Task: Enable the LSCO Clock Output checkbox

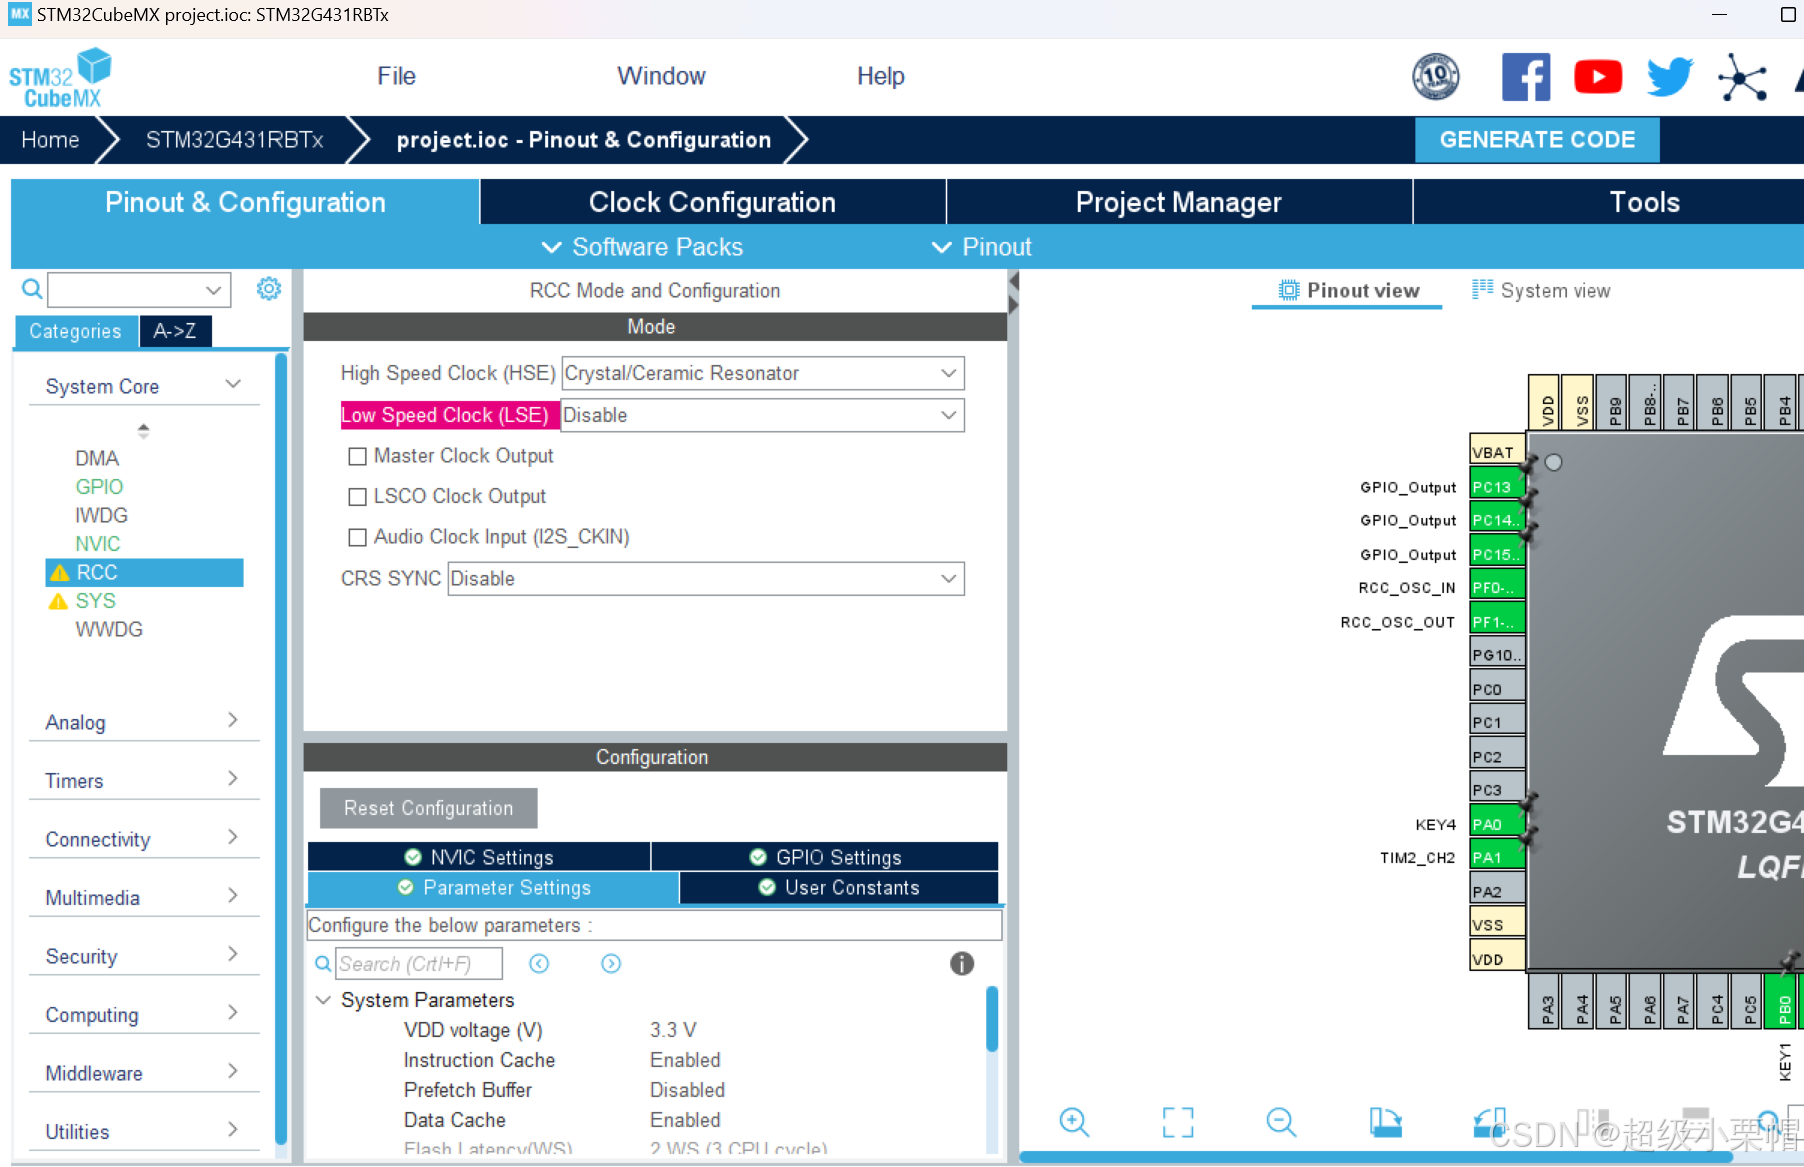Action: point(357,497)
